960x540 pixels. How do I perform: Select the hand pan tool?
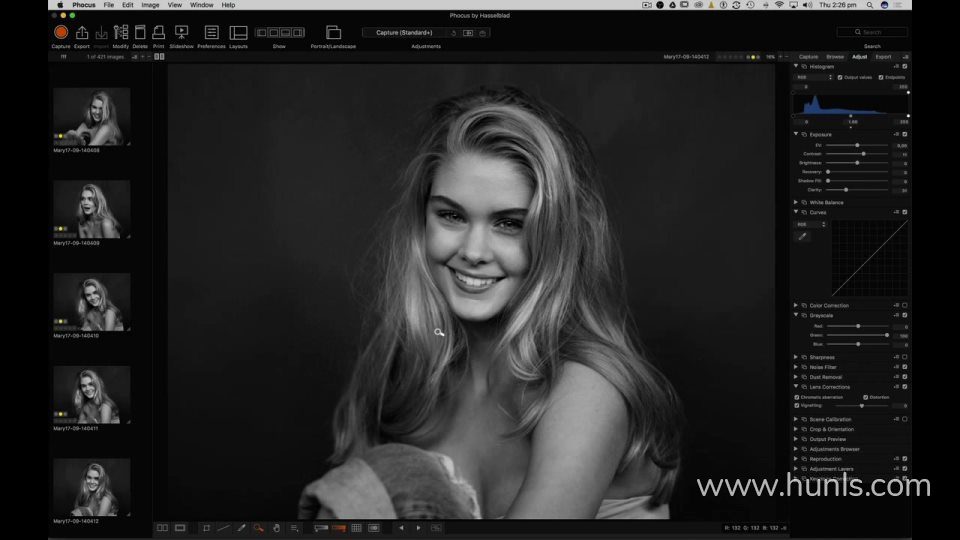276,528
